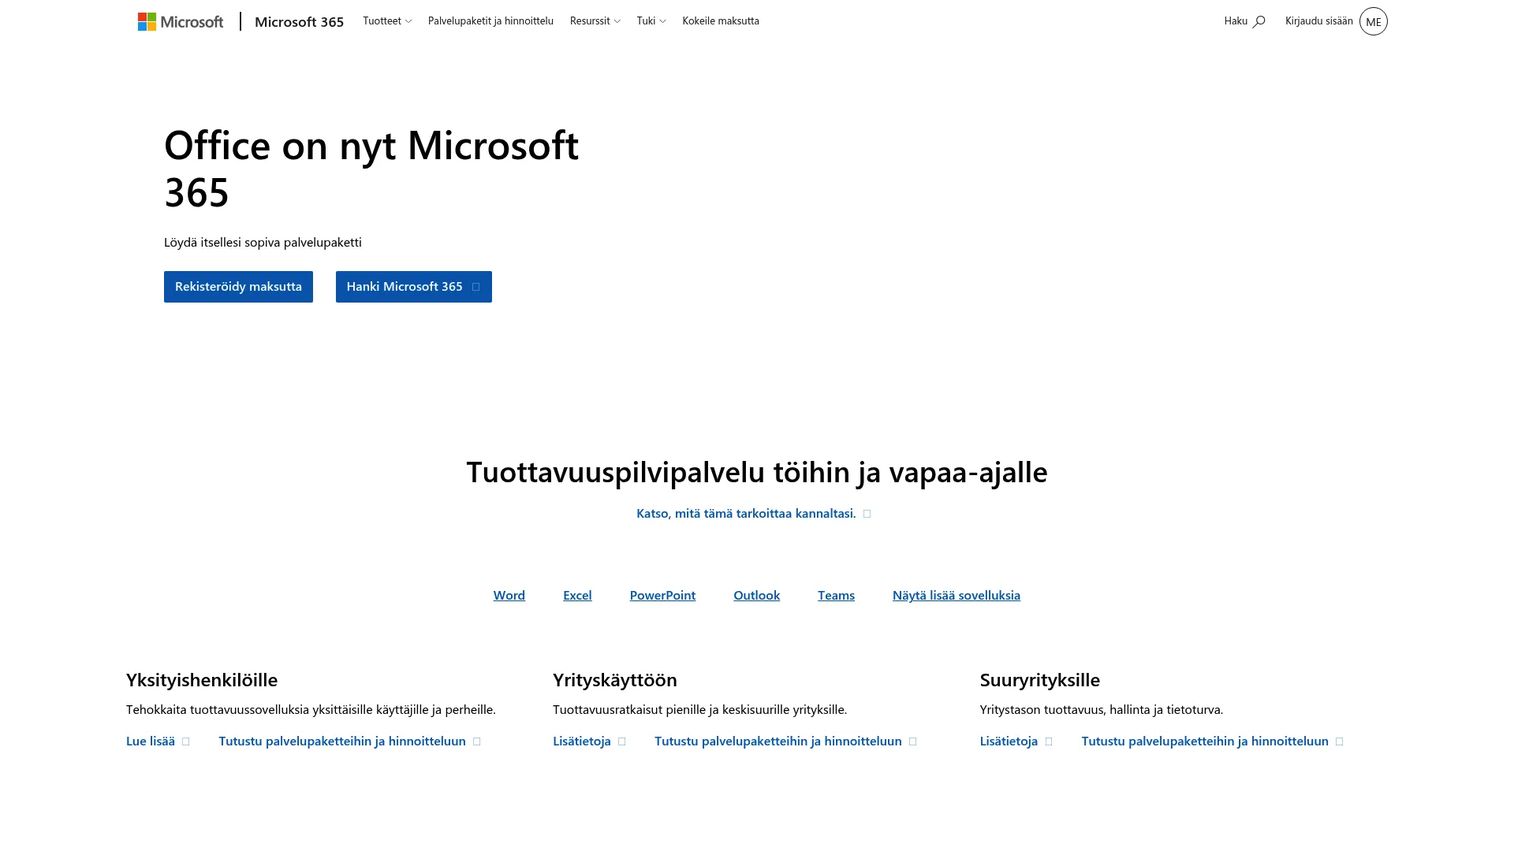The height and width of the screenshot is (851, 1514).
Task: Expand the Resurssit dropdown menu
Action: (x=595, y=21)
